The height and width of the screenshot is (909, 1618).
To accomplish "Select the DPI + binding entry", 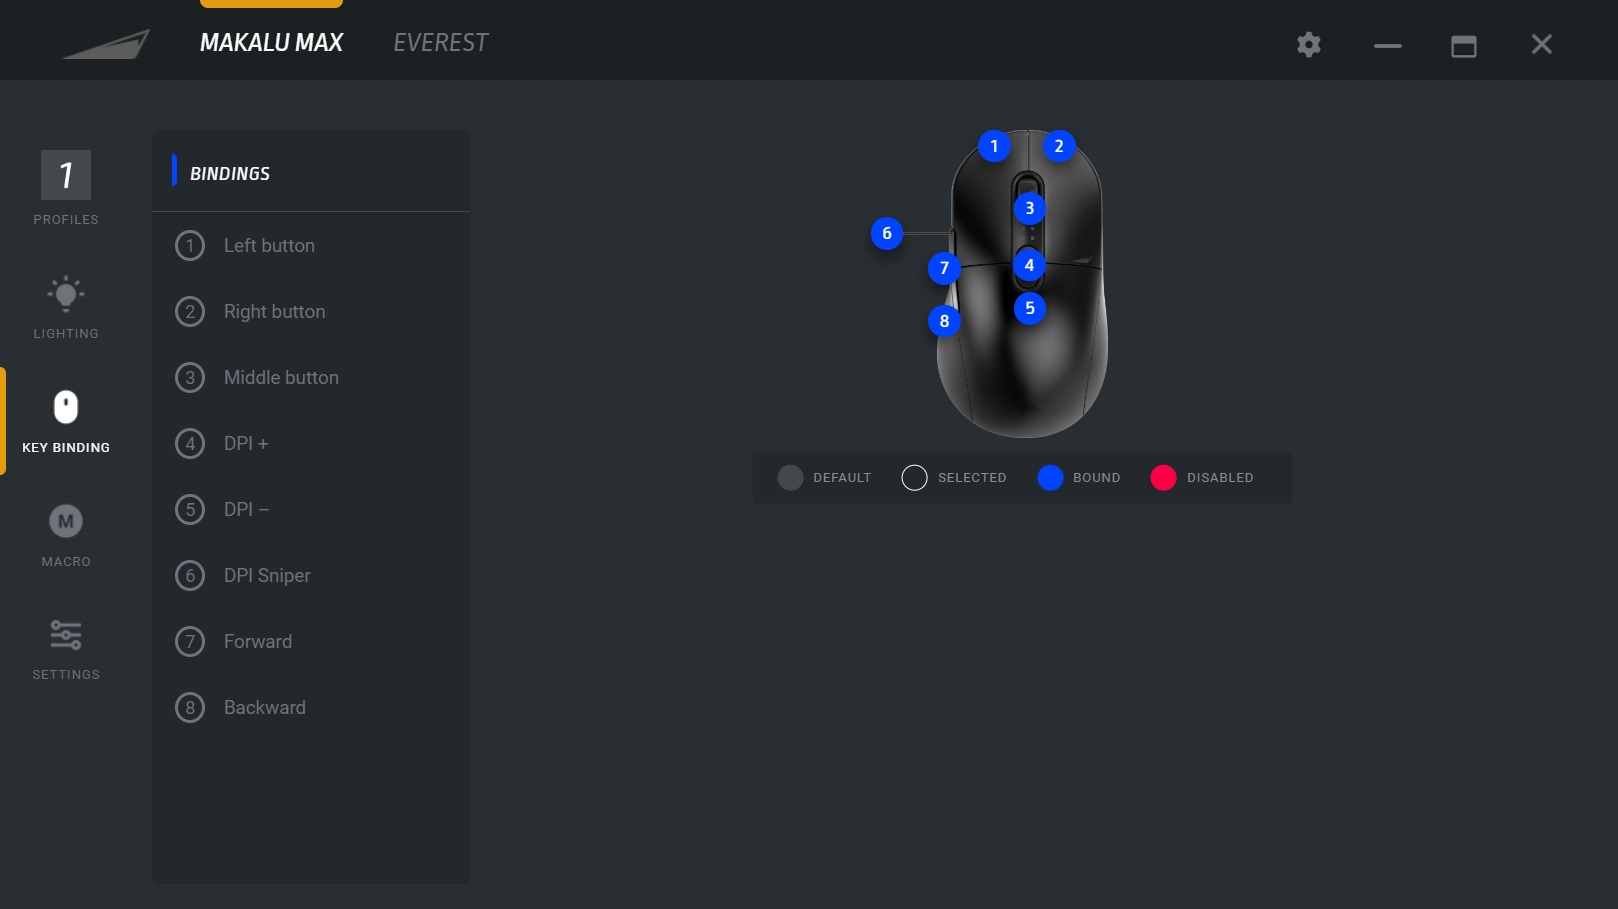I will [311, 443].
